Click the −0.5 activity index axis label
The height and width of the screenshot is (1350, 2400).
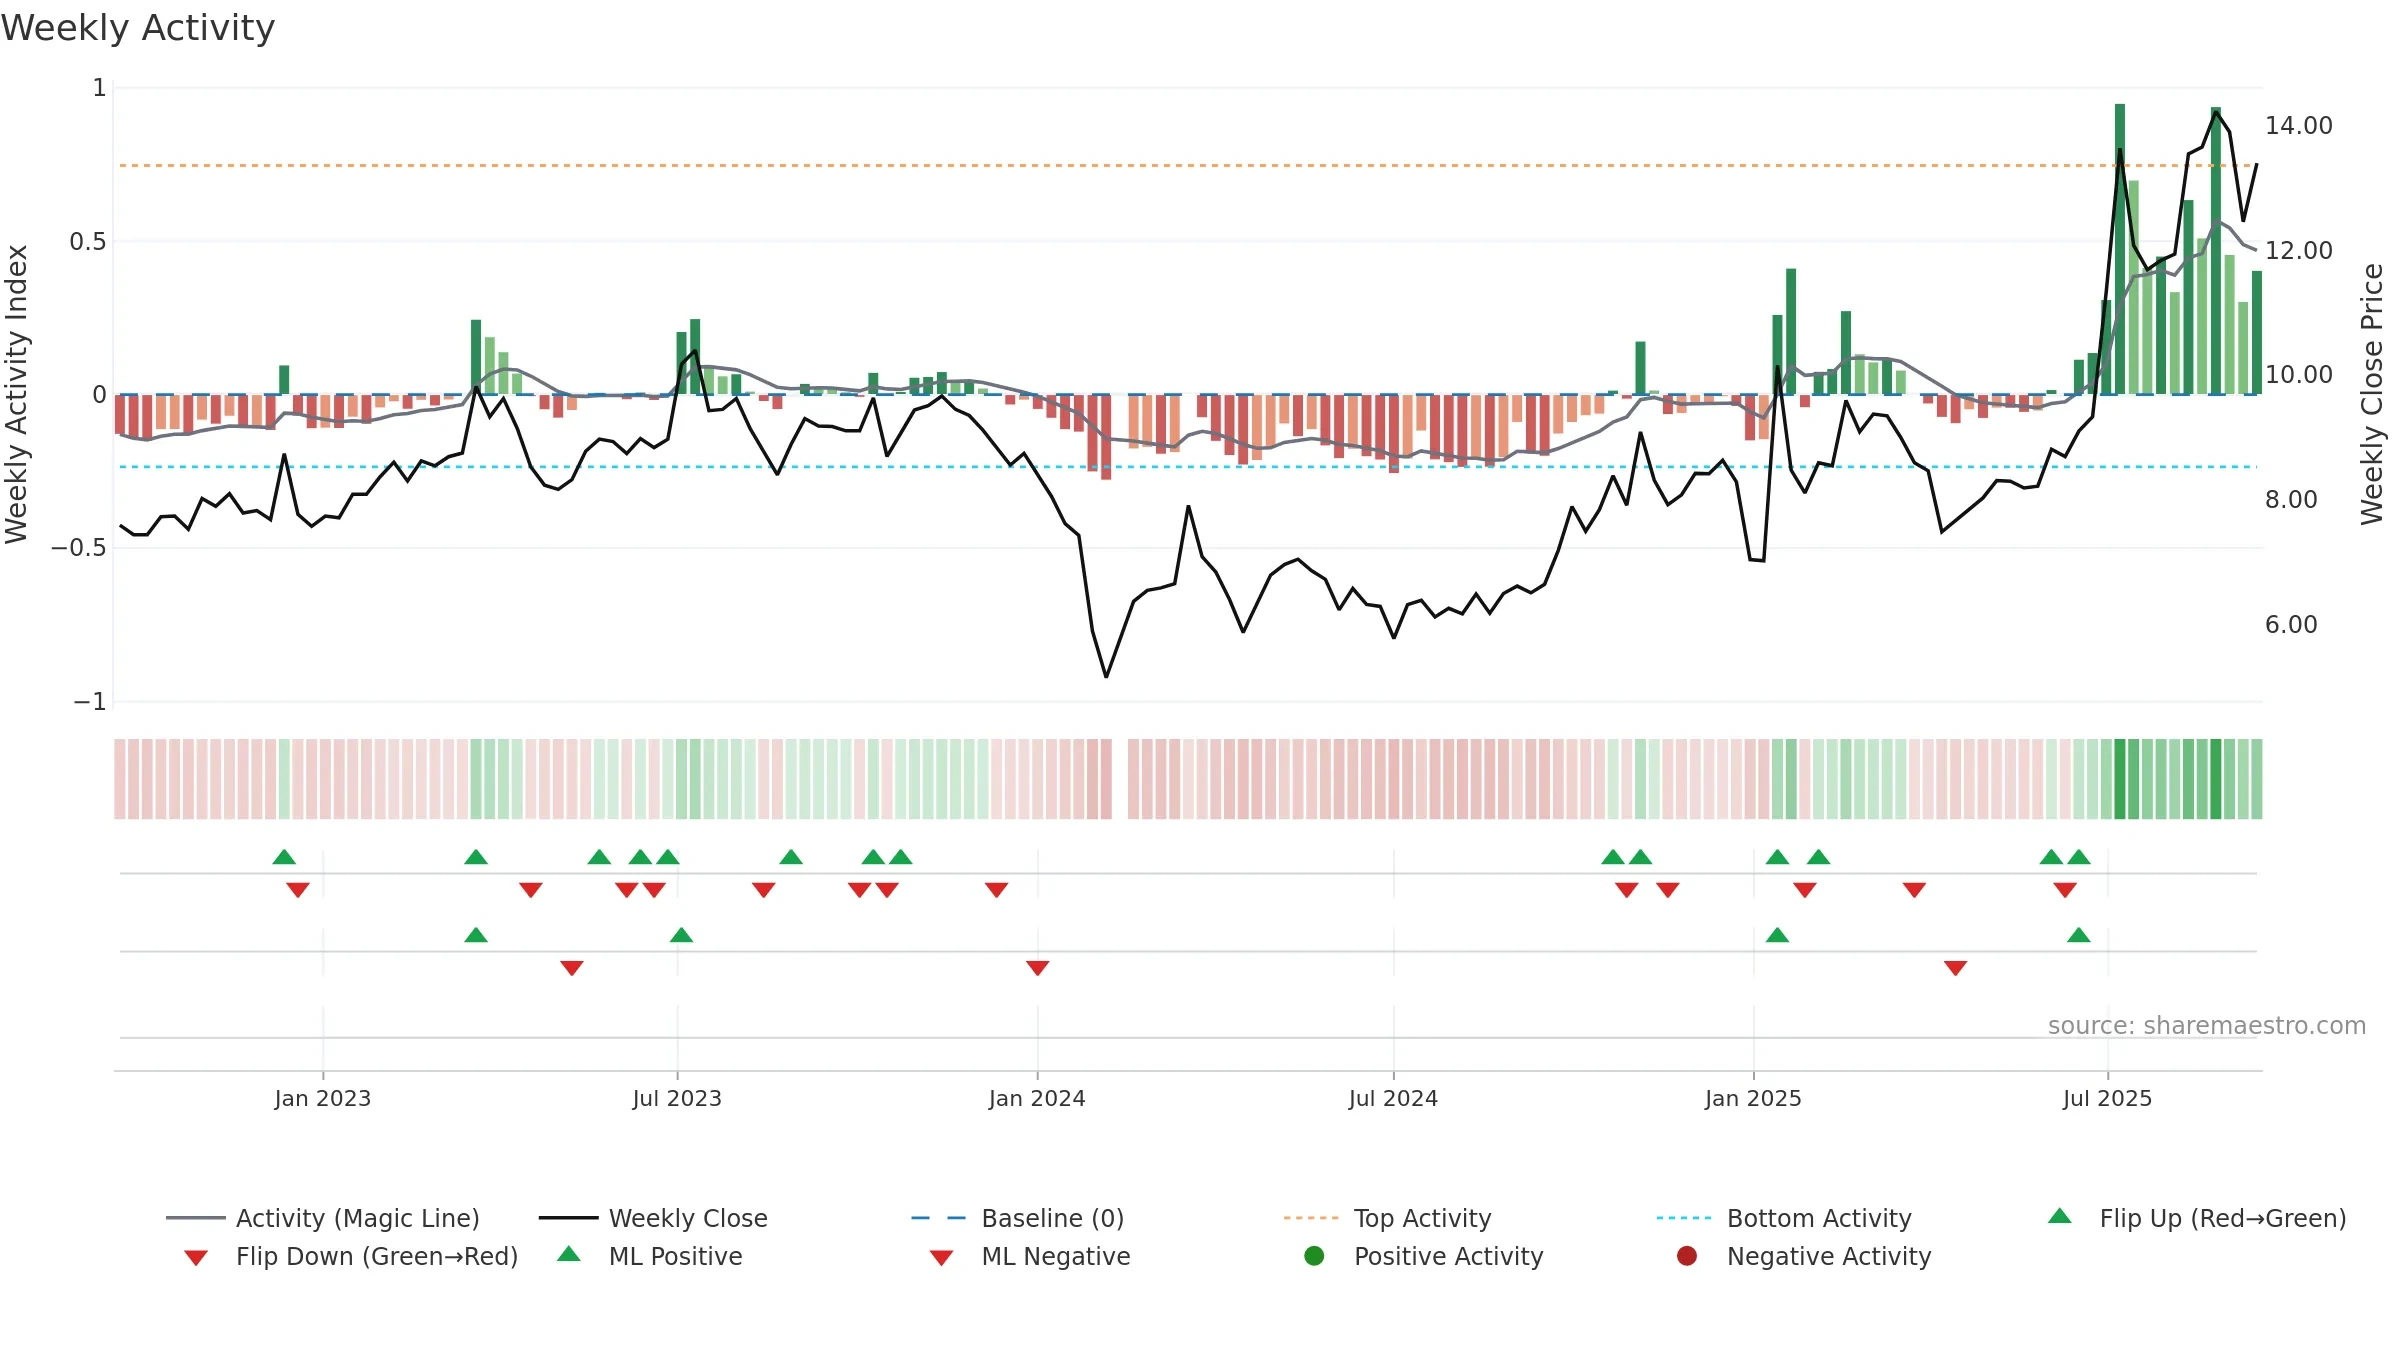[x=79, y=548]
